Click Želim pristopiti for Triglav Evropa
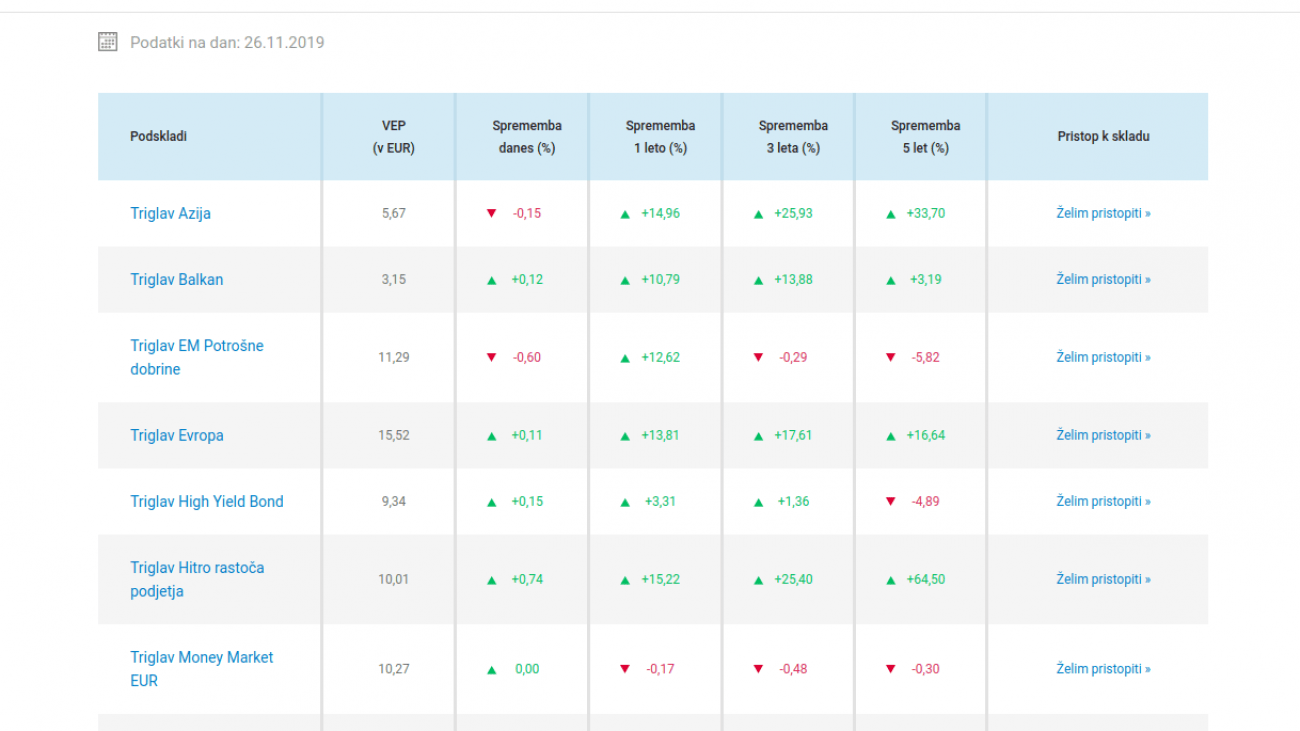The width and height of the screenshot is (1300, 731). coord(1103,435)
